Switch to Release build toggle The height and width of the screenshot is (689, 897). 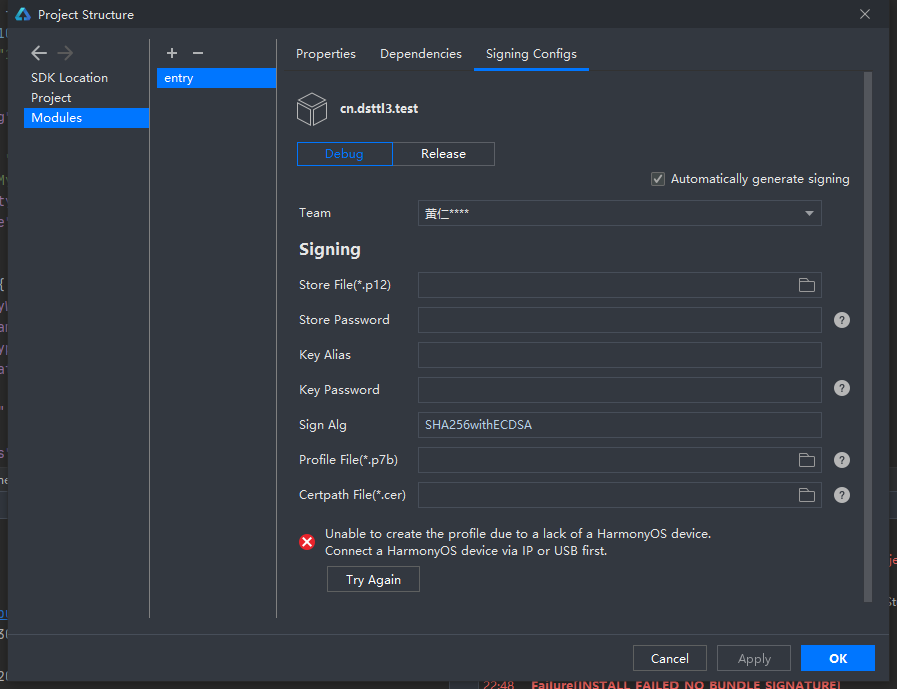pyautogui.click(x=443, y=154)
